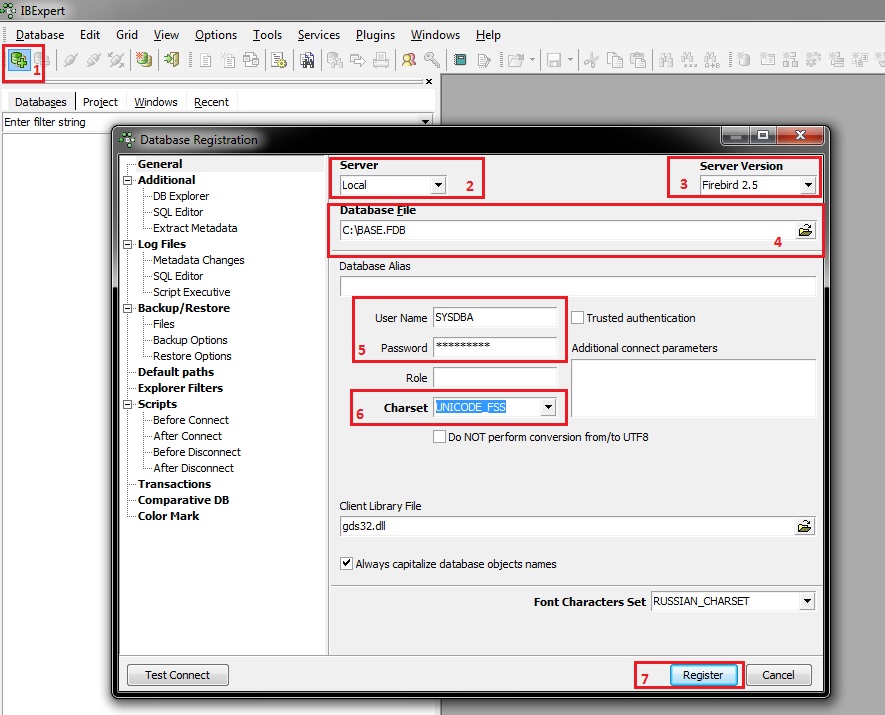
Task: Switch to the Recent tab
Action: coord(211,102)
